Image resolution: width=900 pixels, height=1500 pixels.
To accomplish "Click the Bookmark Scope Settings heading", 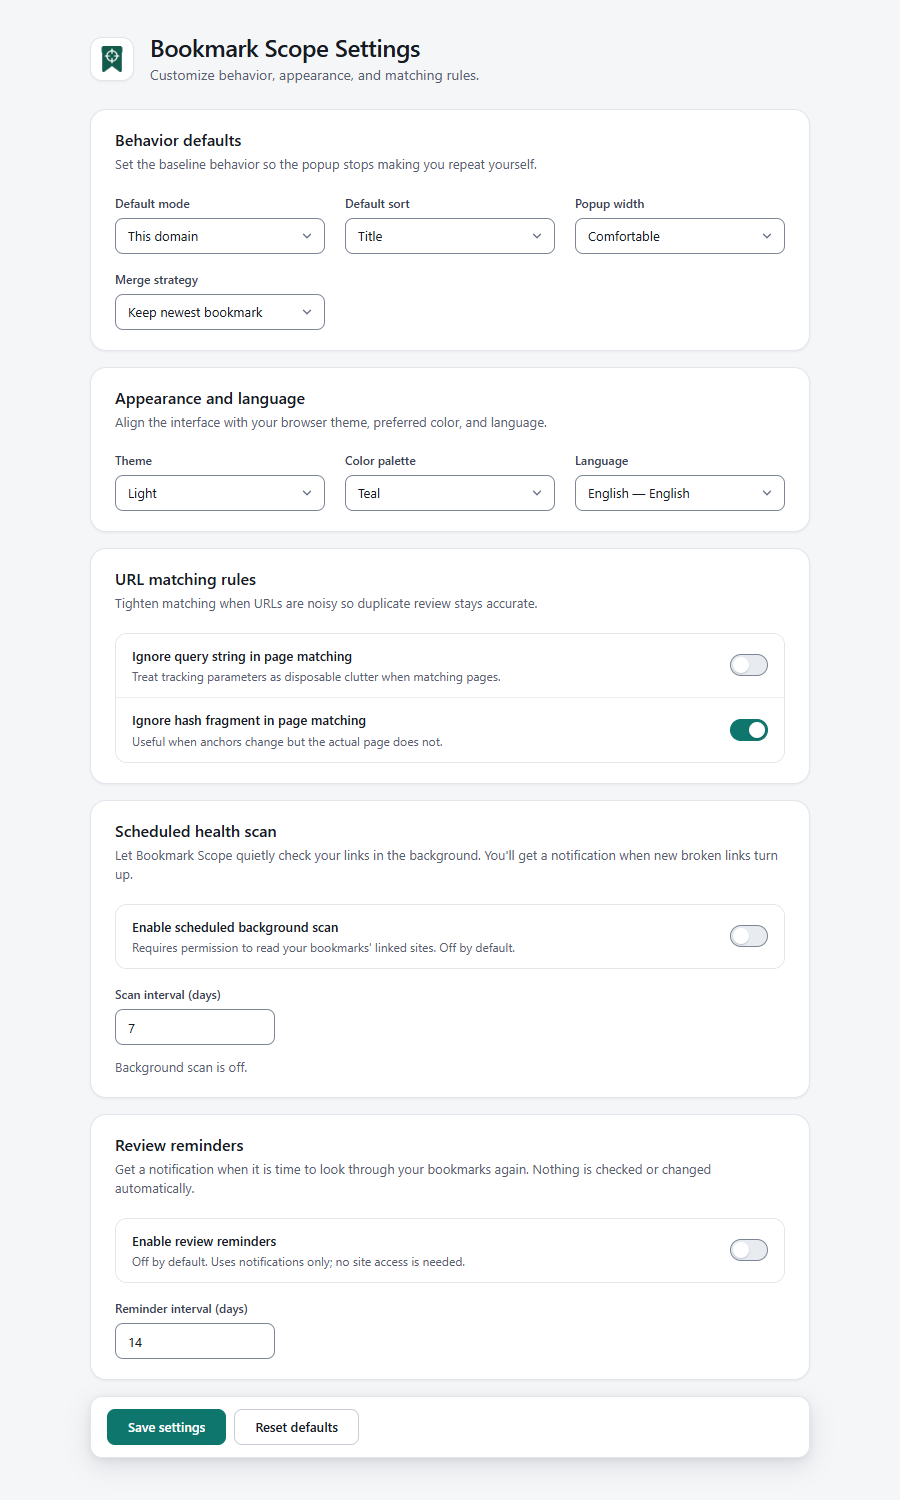I will point(285,49).
